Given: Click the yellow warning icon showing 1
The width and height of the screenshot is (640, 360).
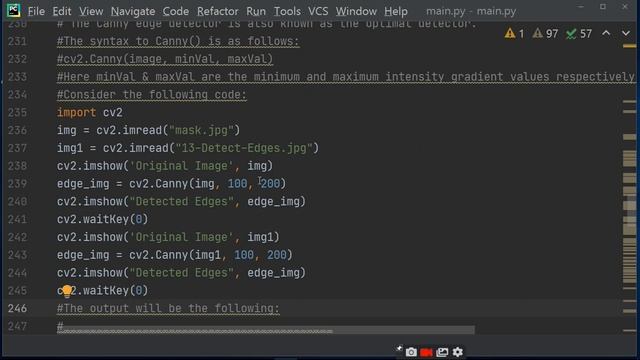Looking at the screenshot, I should 514,33.
